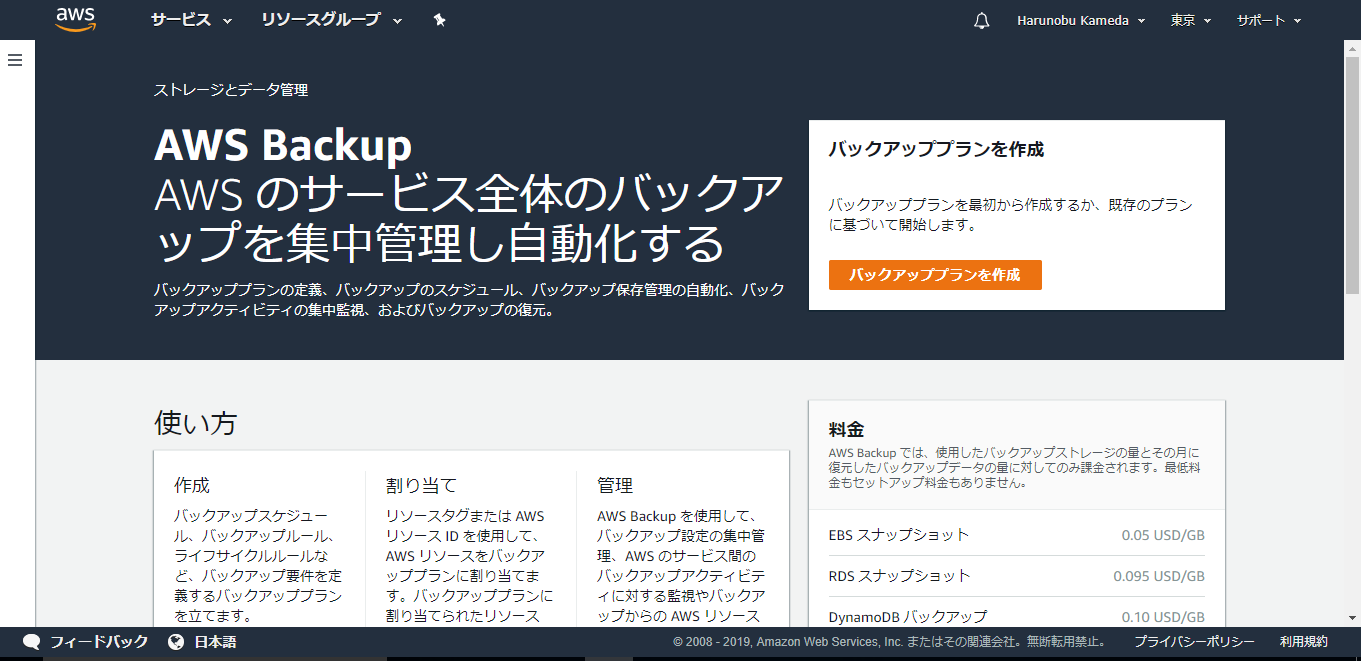Click the 作成 column heading
Image resolution: width=1361 pixels, height=661 pixels.
[x=192, y=486]
